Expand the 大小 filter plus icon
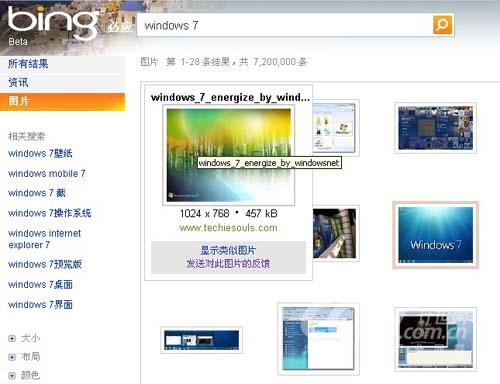 (12, 339)
